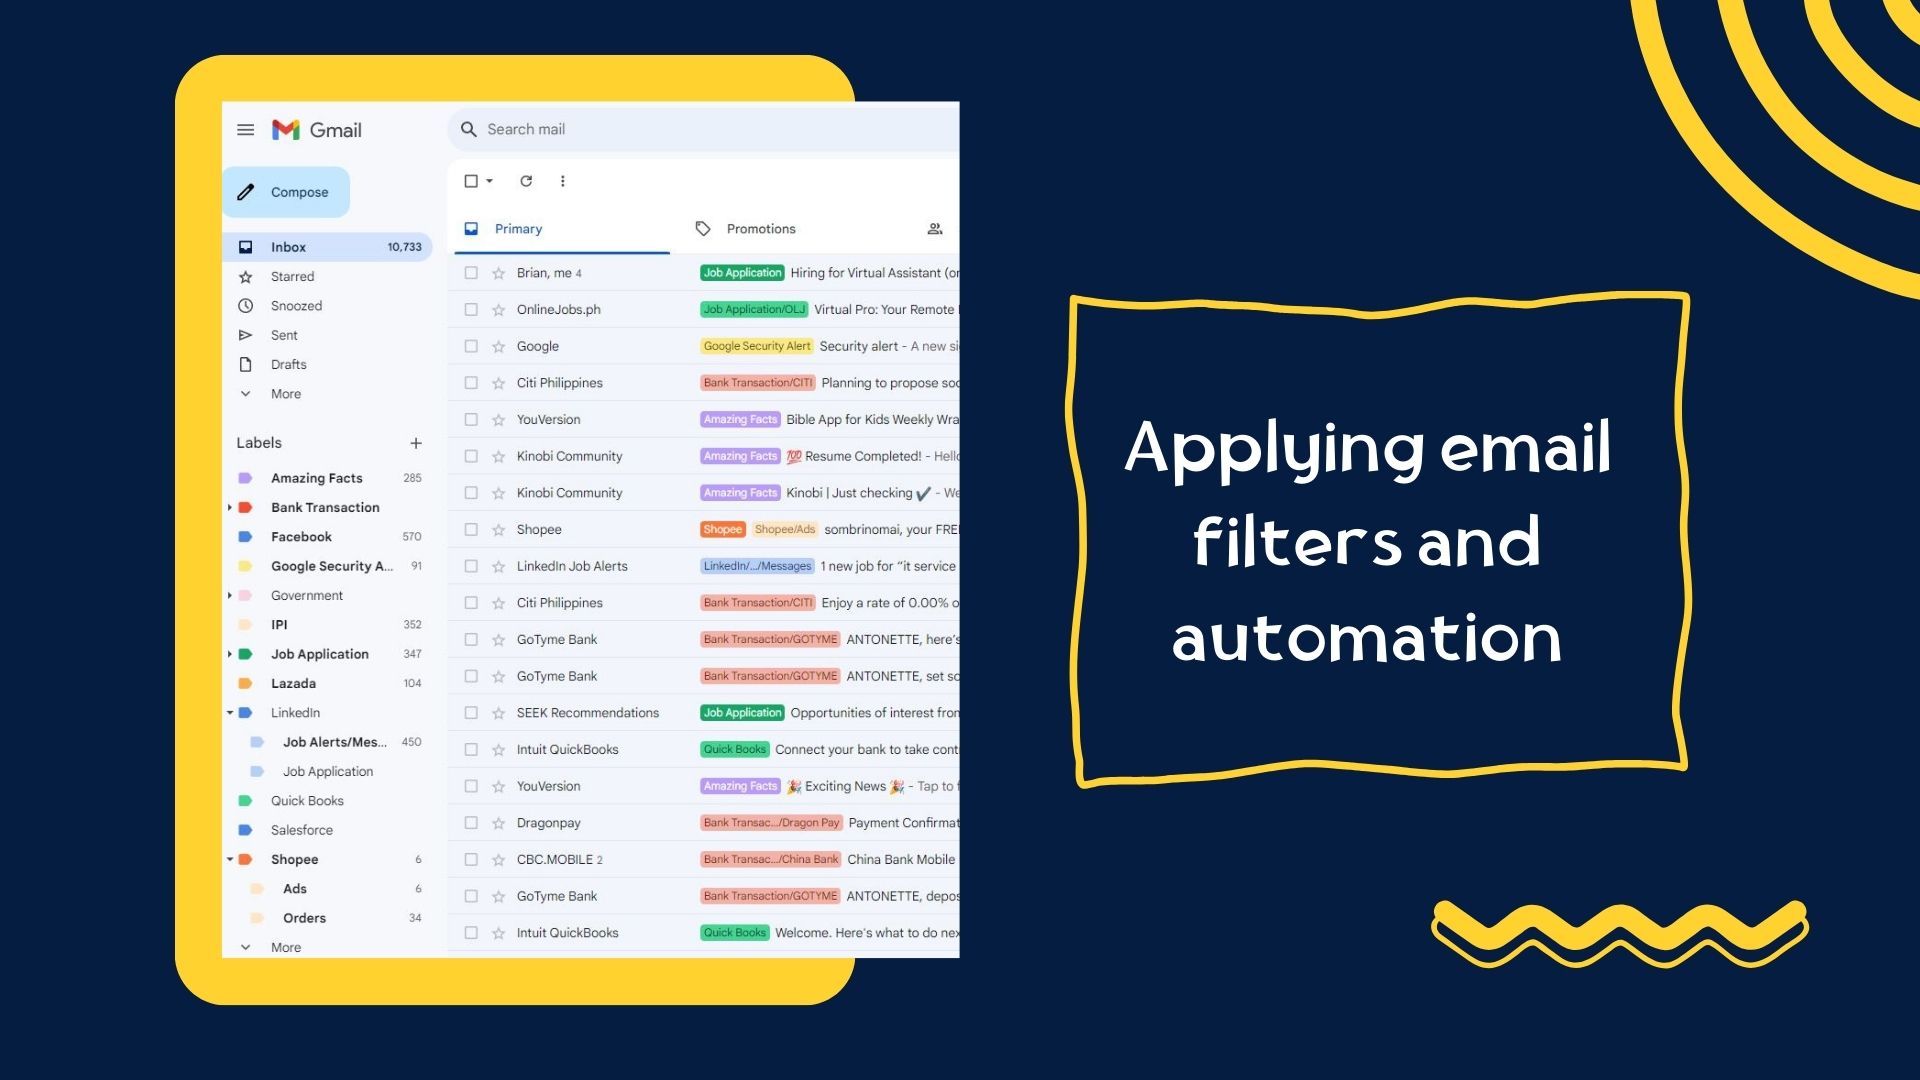Image resolution: width=1920 pixels, height=1080 pixels.
Task: Click the refresh inbox icon
Action: (524, 181)
